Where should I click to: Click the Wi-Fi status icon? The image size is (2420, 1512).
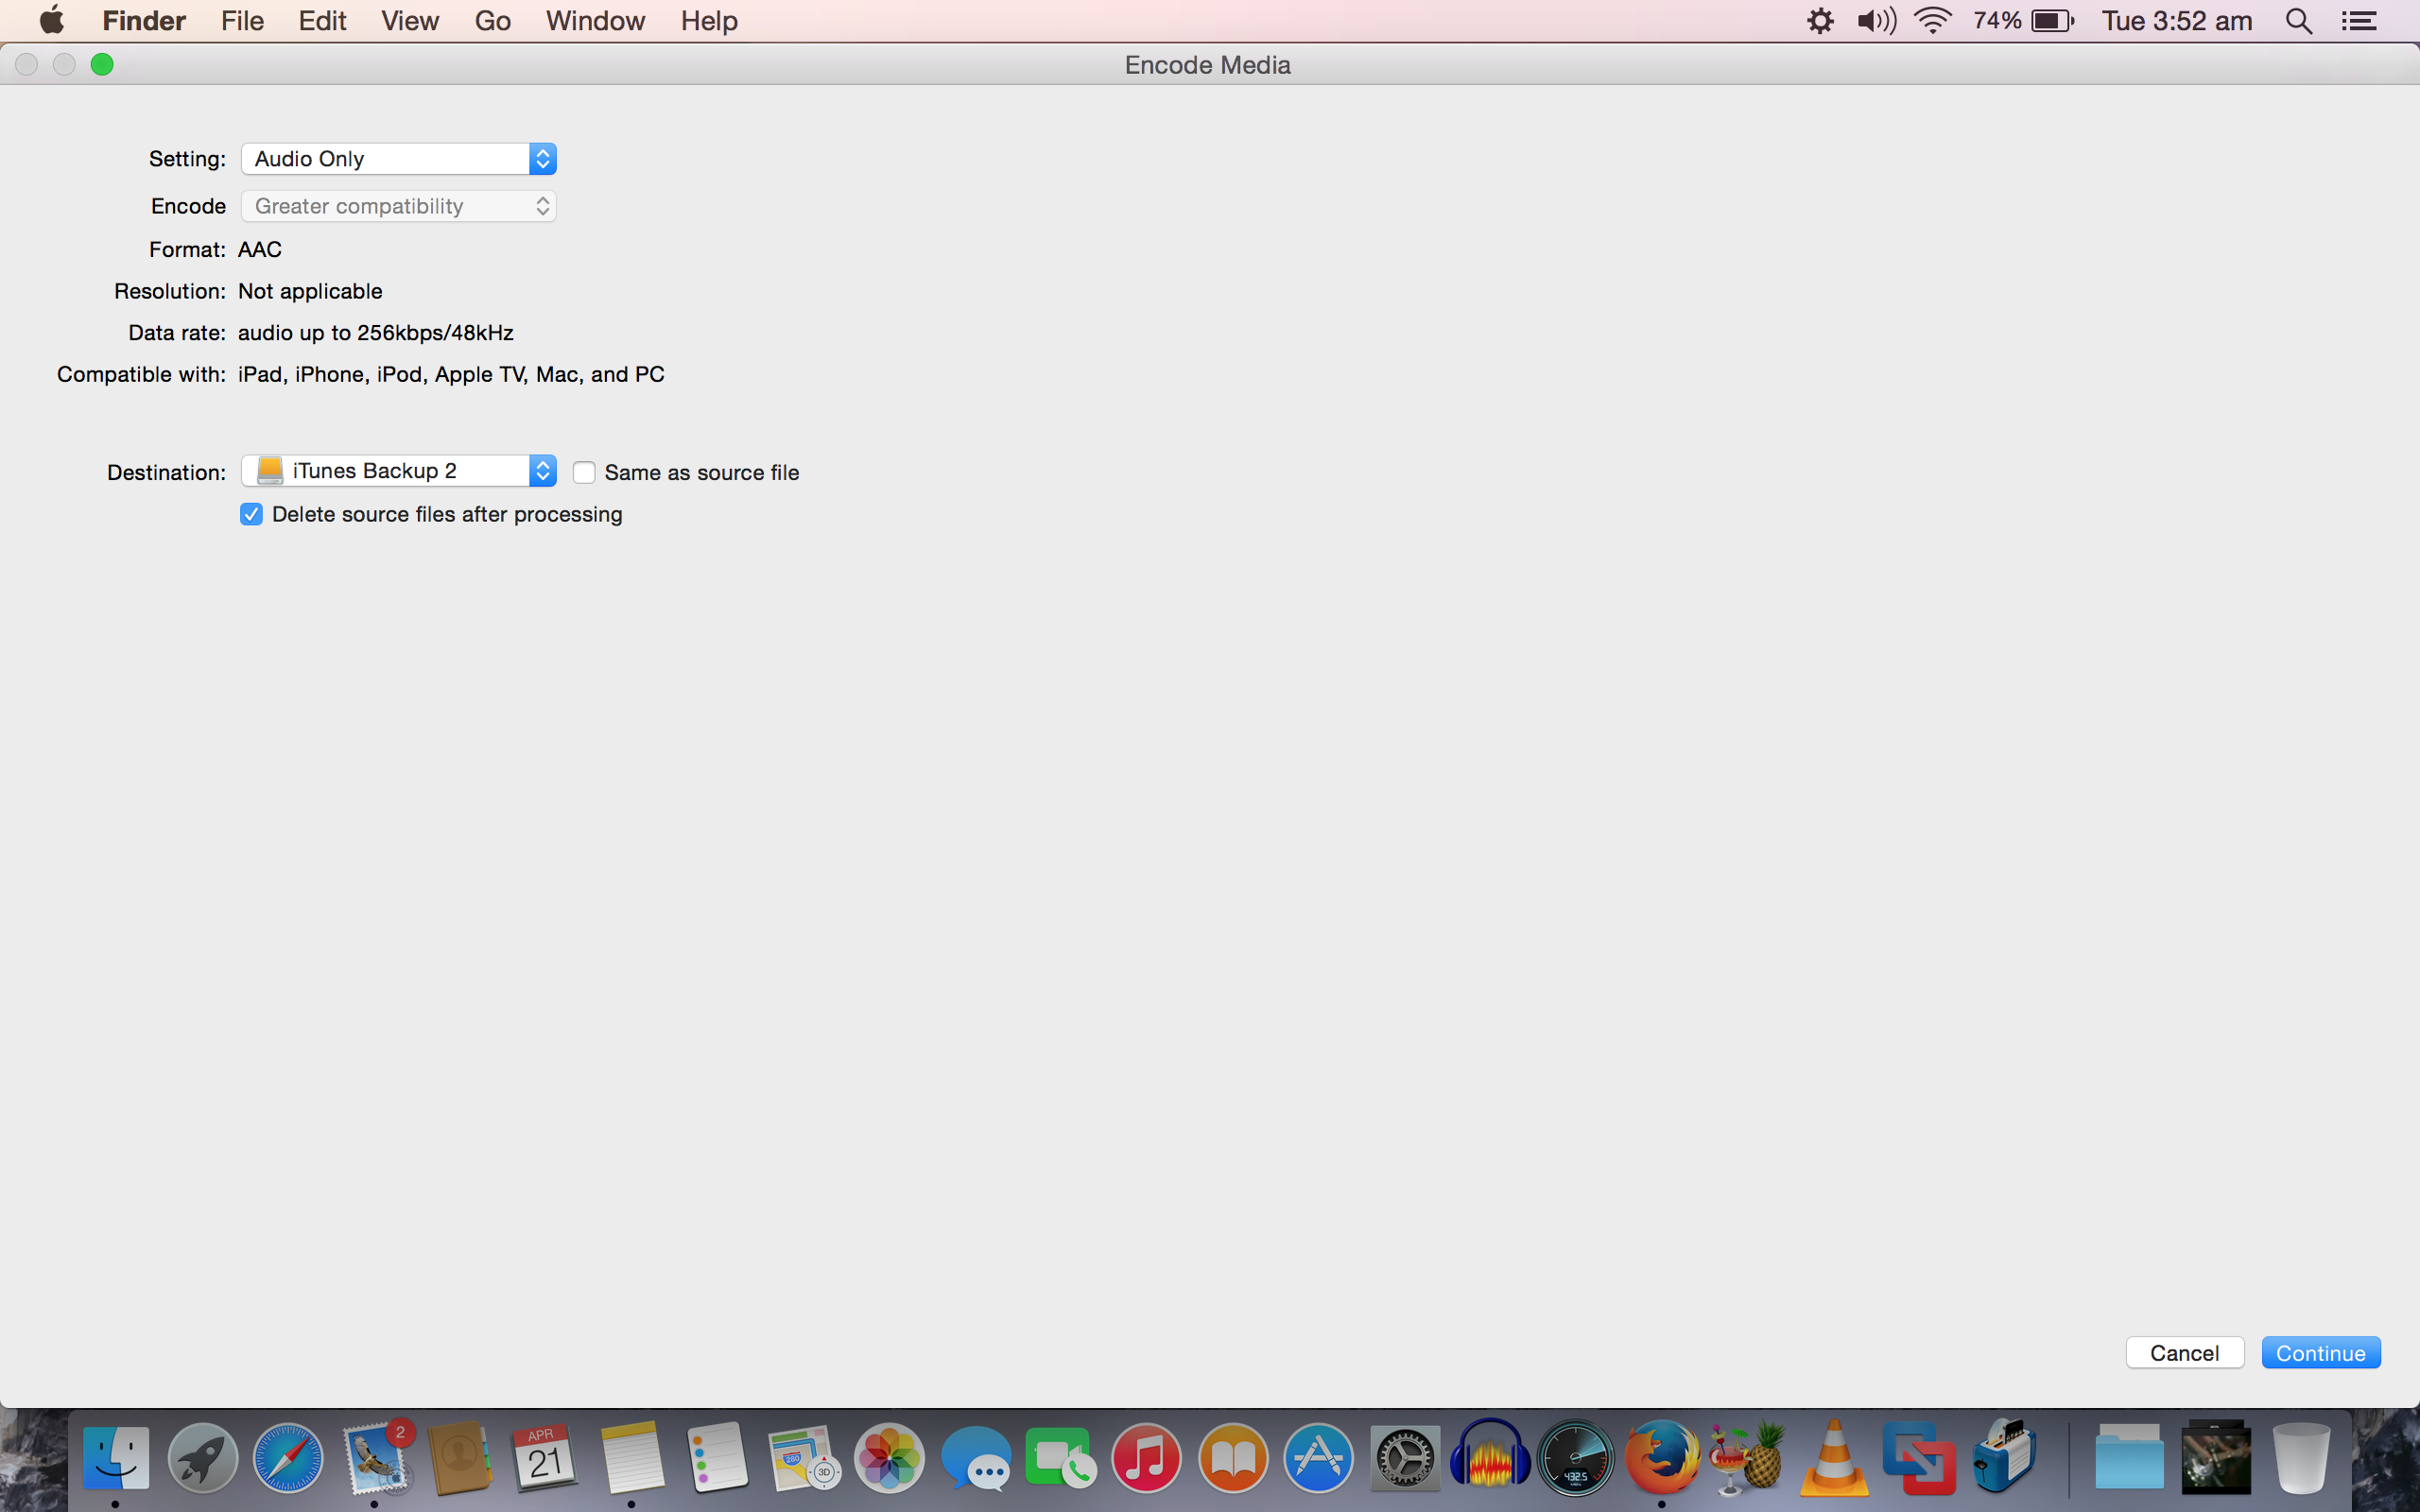[x=1933, y=21]
